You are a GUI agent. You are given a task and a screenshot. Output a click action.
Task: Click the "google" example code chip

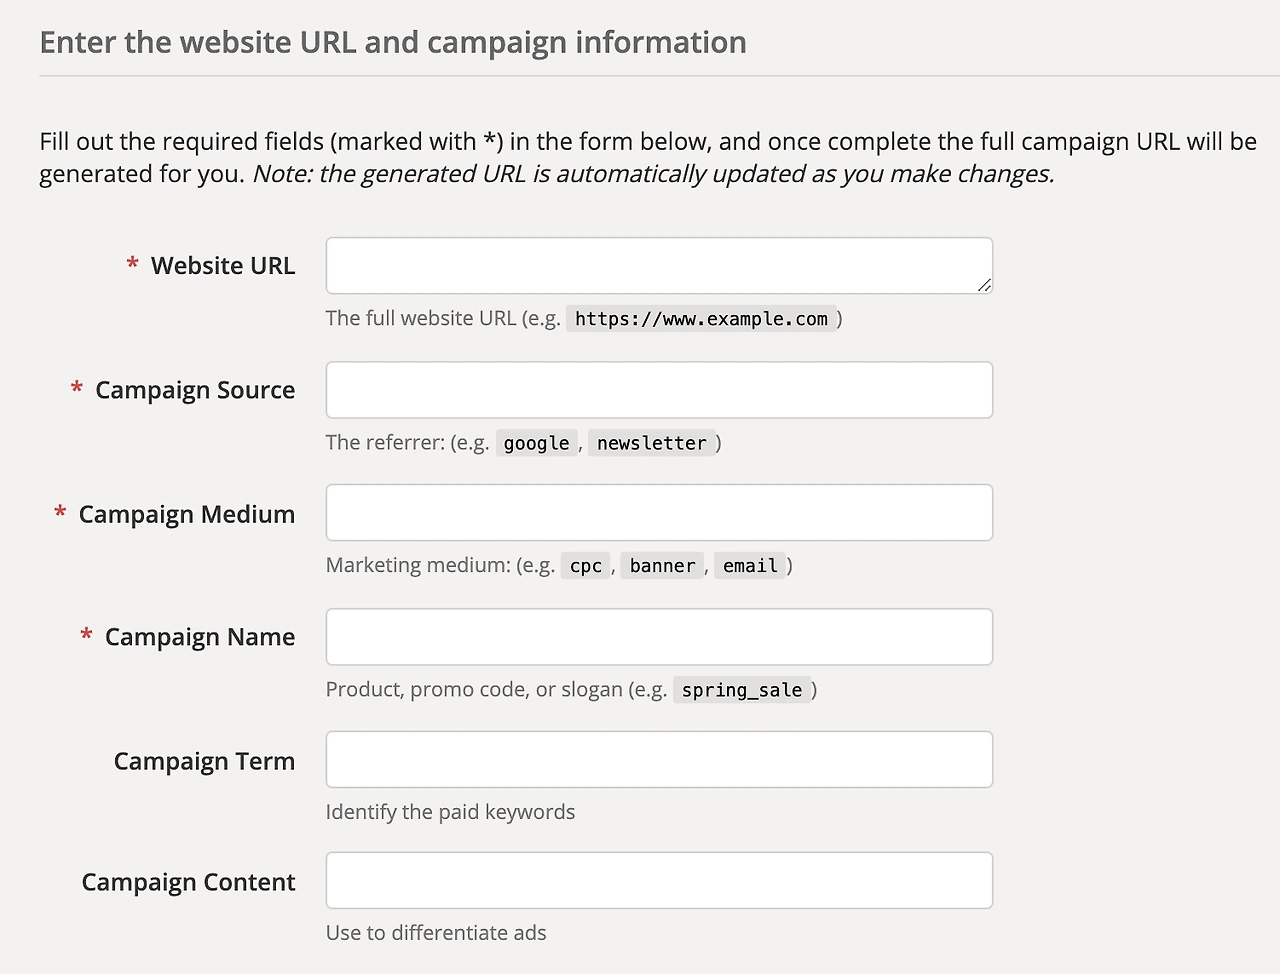[536, 443]
